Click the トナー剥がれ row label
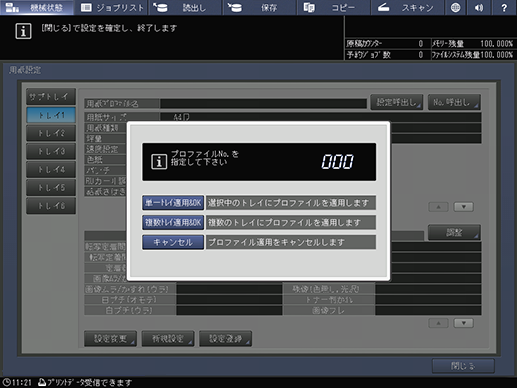The image size is (517, 388). [x=328, y=300]
